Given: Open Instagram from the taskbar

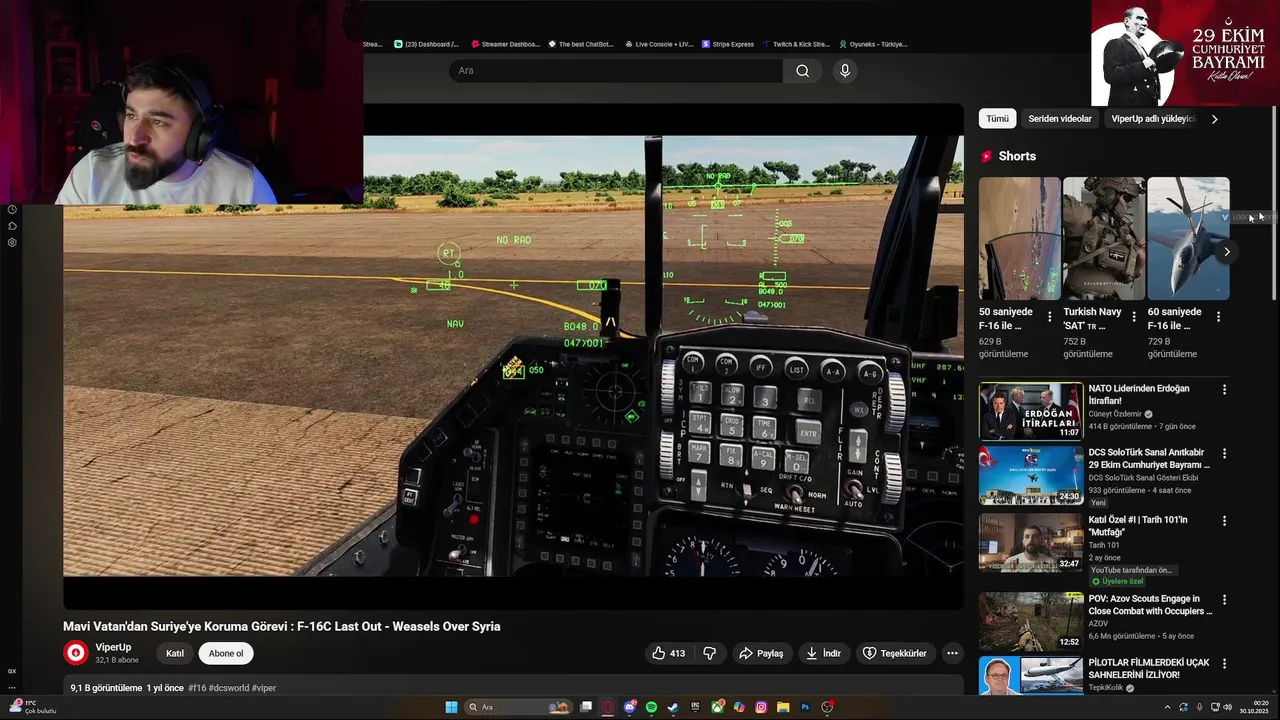Looking at the screenshot, I should pyautogui.click(x=761, y=707).
